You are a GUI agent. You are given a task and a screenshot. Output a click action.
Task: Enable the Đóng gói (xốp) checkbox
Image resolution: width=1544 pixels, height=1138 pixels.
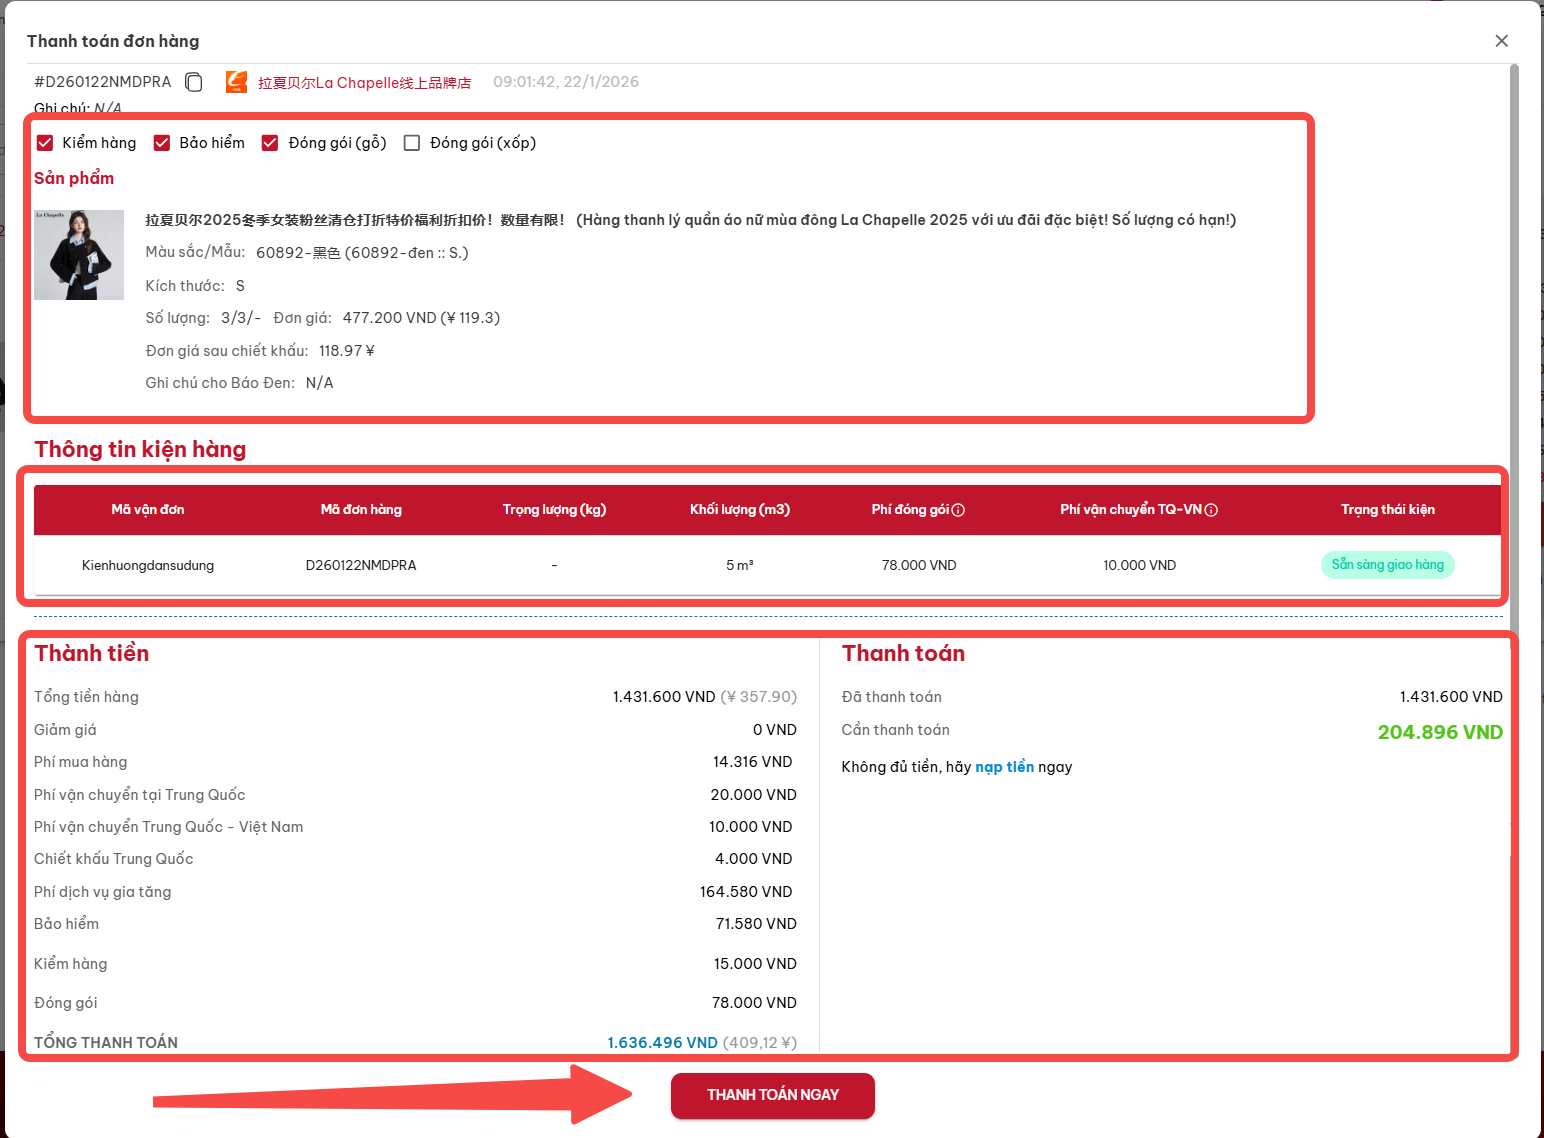(x=412, y=143)
